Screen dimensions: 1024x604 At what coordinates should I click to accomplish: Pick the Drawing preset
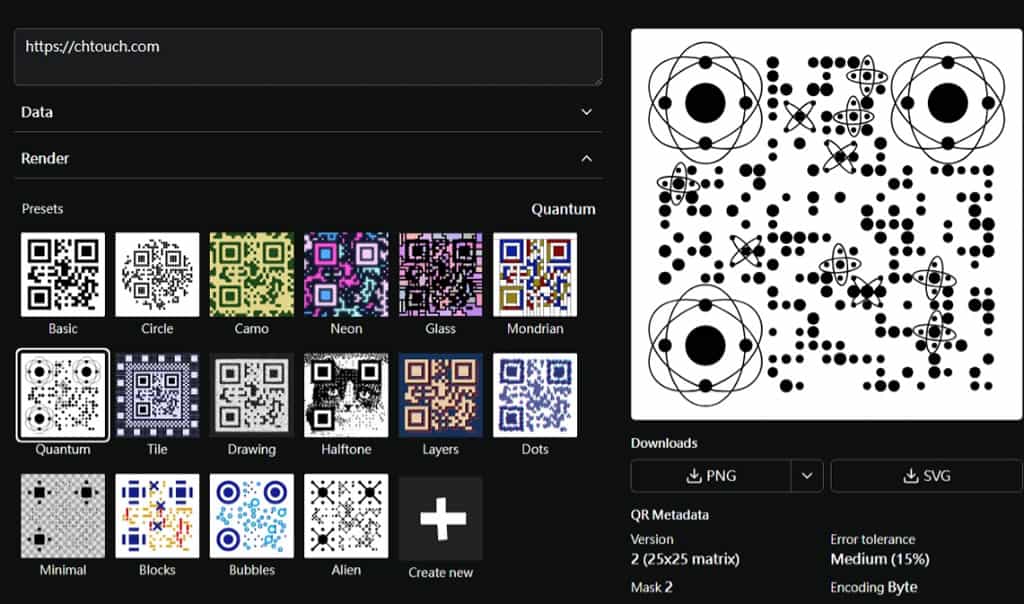pyautogui.click(x=251, y=395)
